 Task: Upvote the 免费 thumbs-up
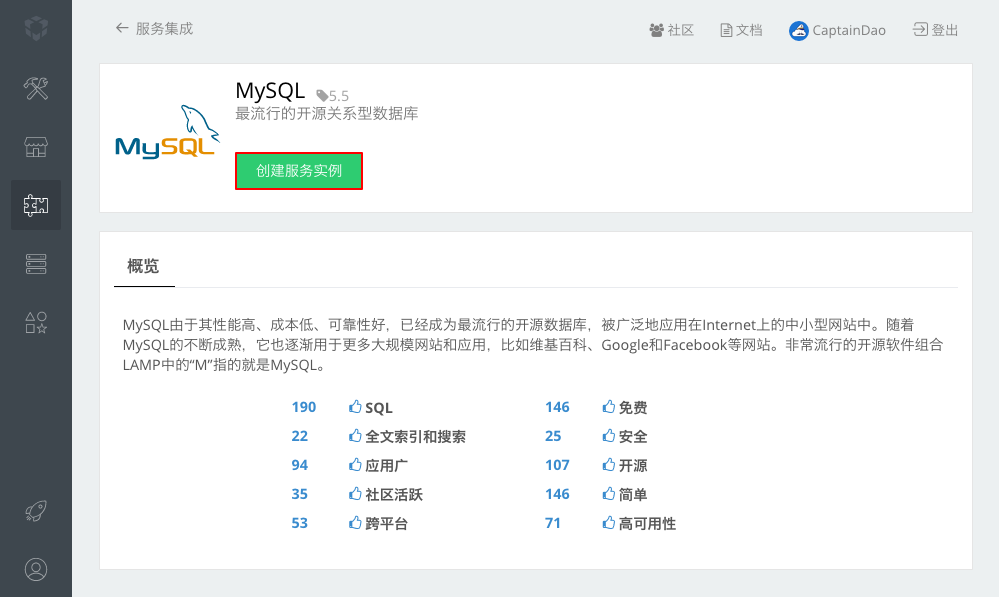(x=608, y=407)
